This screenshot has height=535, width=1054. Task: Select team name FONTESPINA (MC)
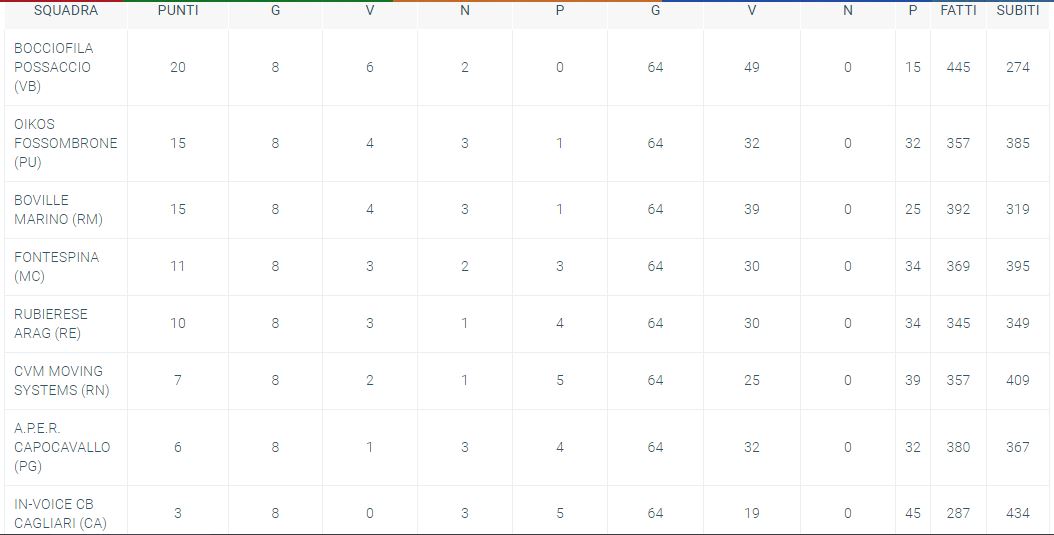[56, 267]
